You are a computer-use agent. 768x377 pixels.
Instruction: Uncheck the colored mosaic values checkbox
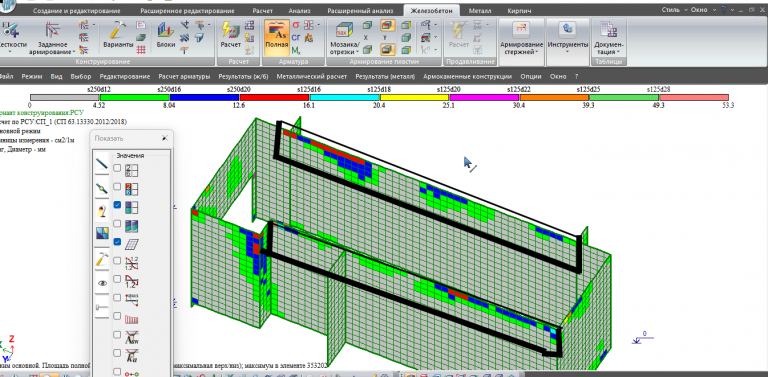point(117,205)
